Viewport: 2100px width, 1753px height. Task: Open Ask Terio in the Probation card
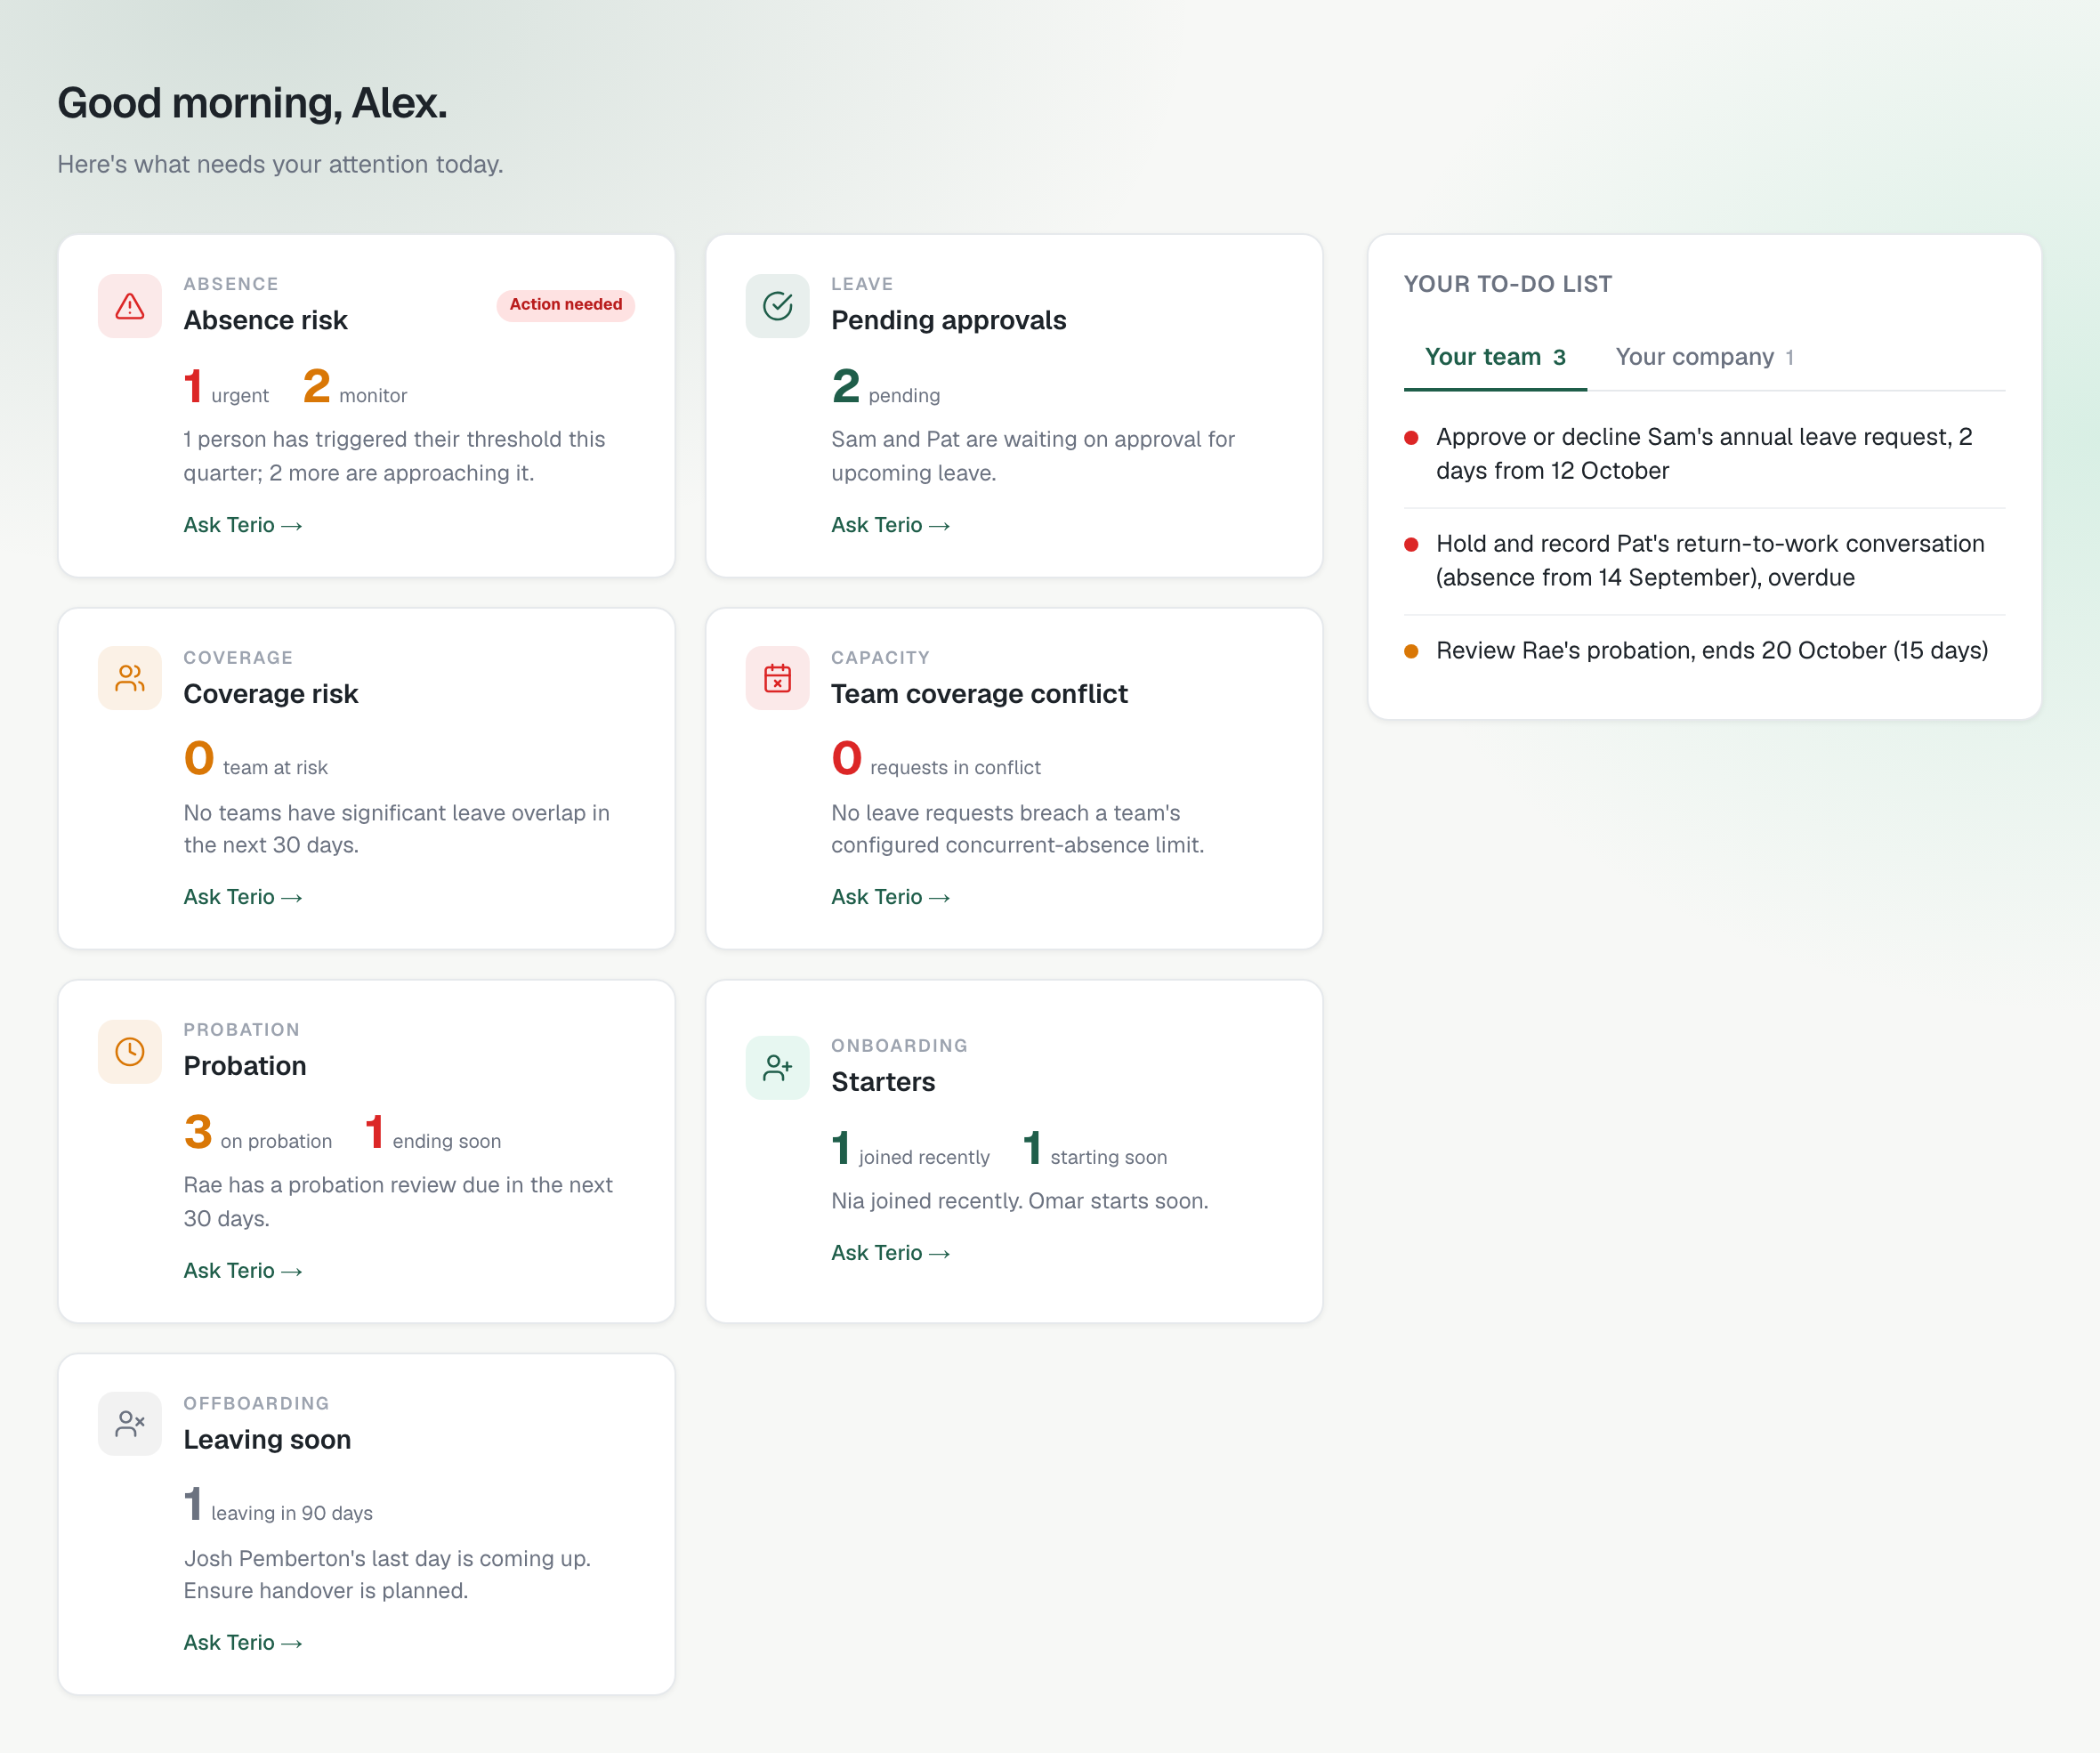tap(243, 1270)
